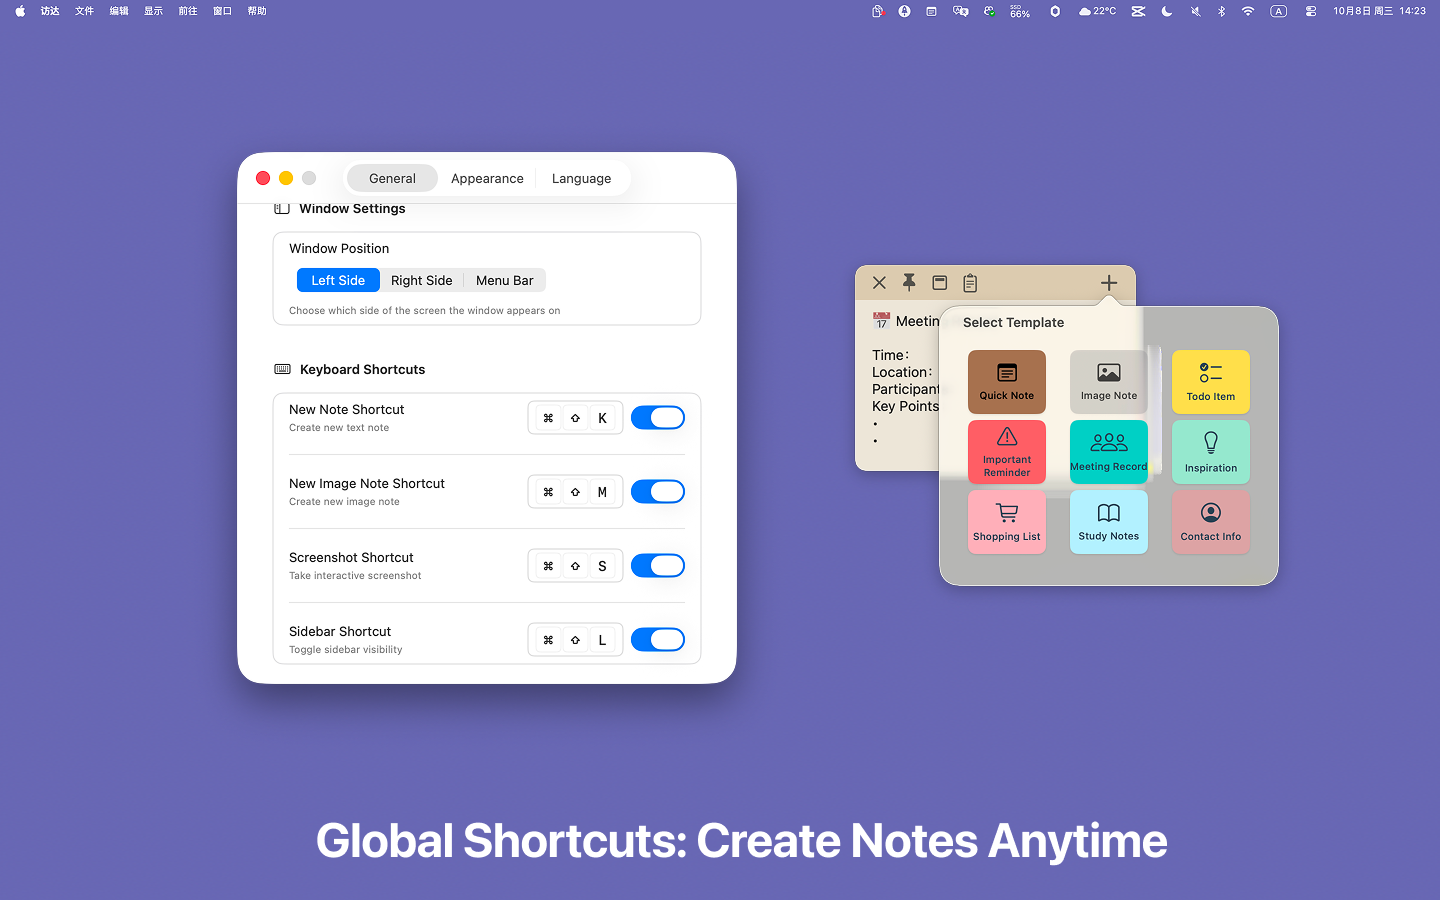Disable the New Note Shortcut toggle
This screenshot has height=900, width=1440.
pos(658,417)
